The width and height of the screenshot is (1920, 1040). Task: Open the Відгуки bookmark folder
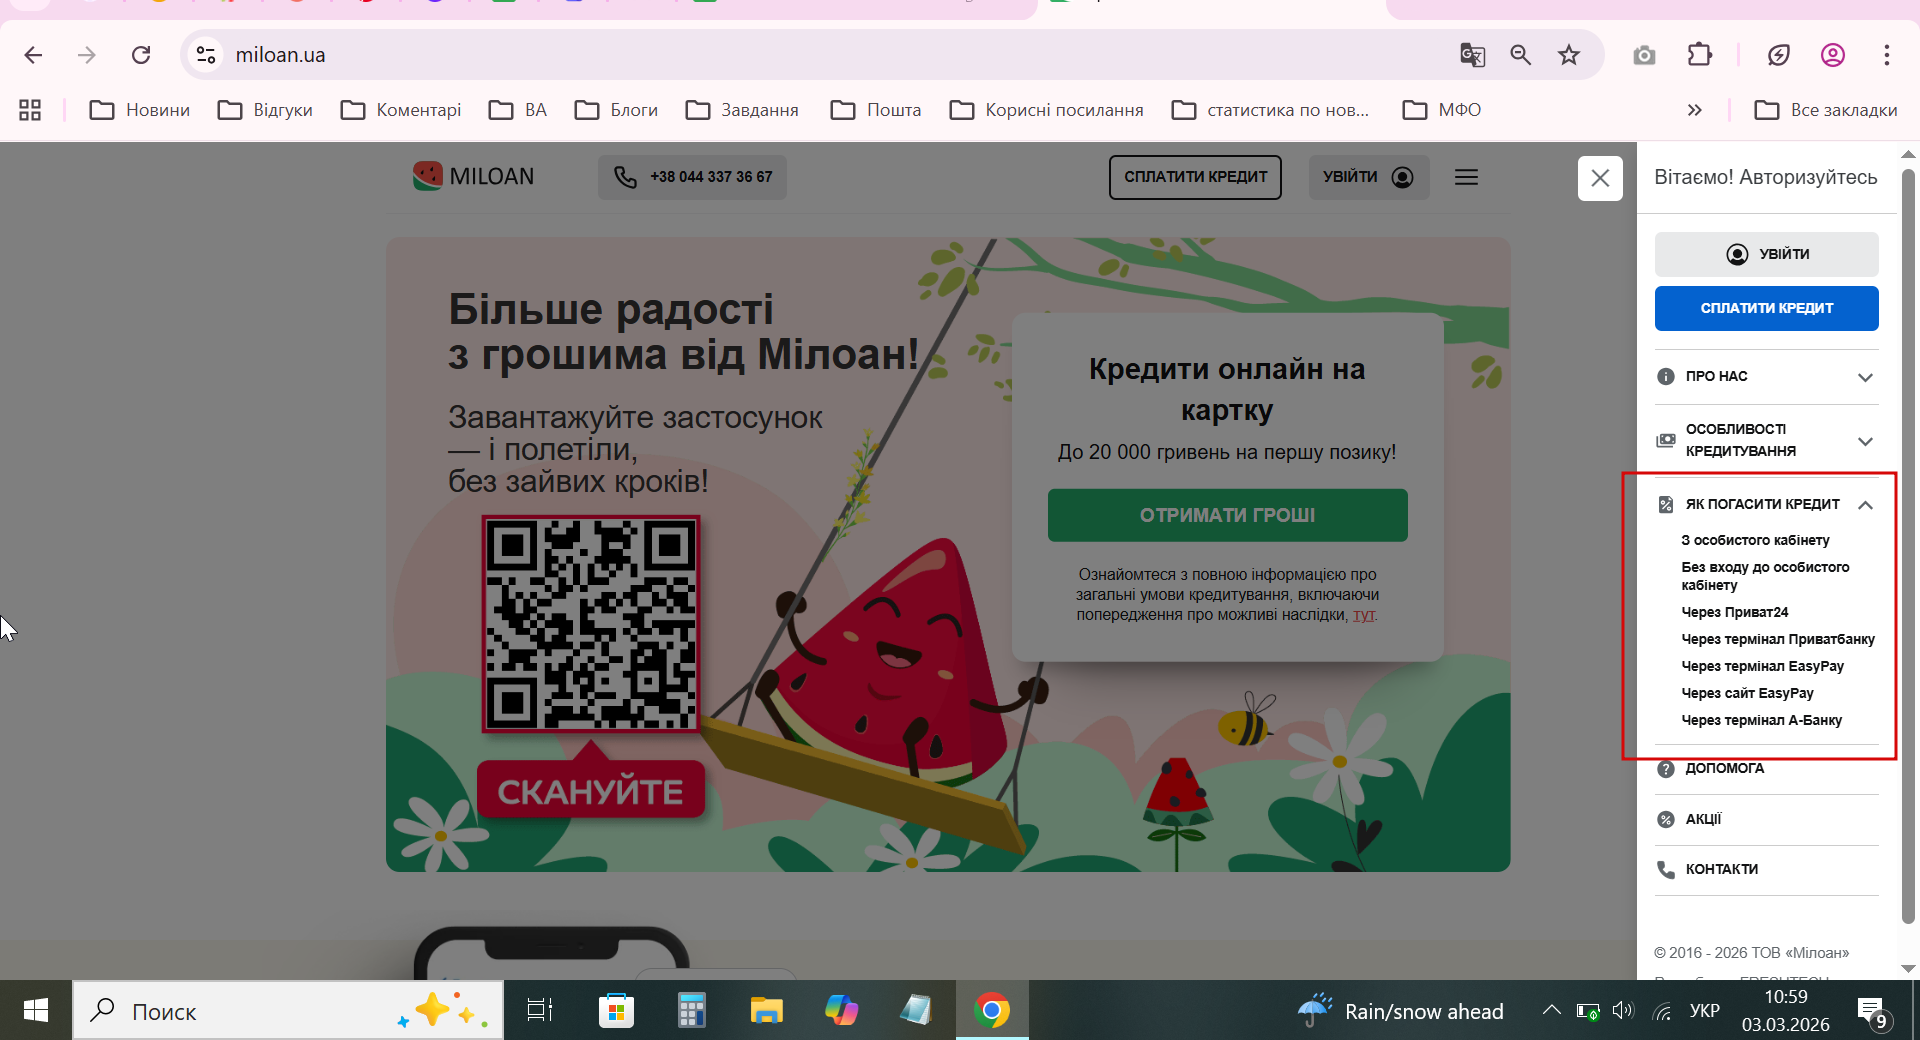click(265, 110)
